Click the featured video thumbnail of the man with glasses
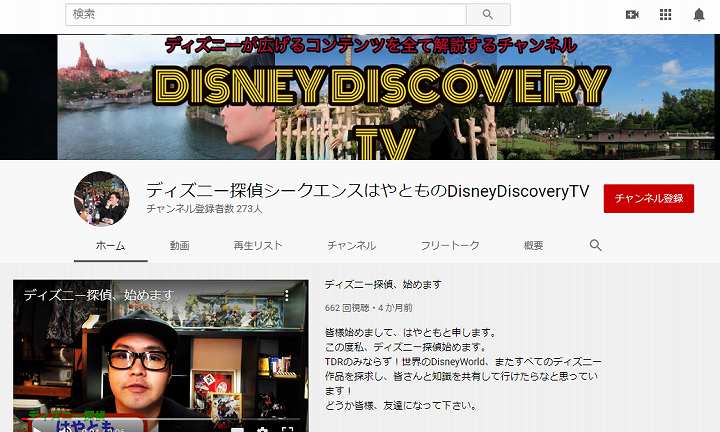The image size is (720, 432). click(161, 356)
